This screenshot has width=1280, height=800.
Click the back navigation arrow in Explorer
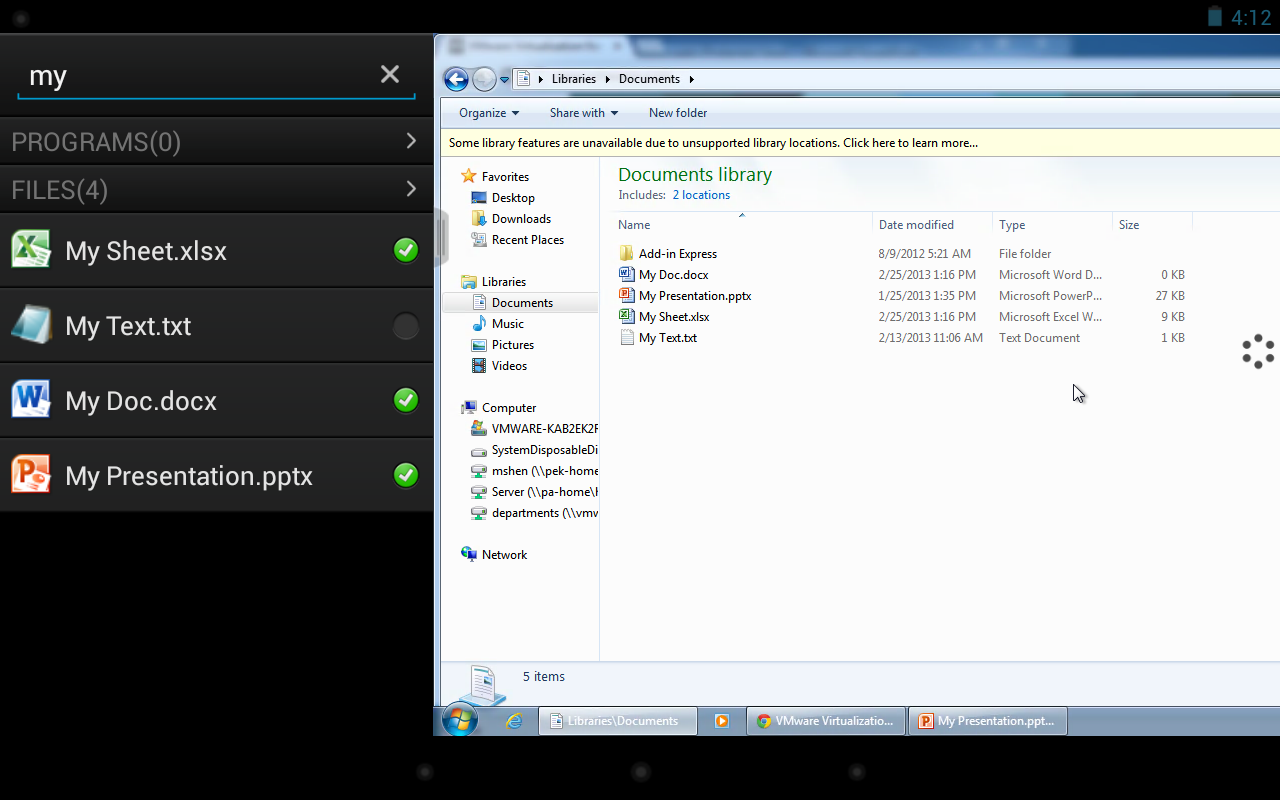[456, 79]
